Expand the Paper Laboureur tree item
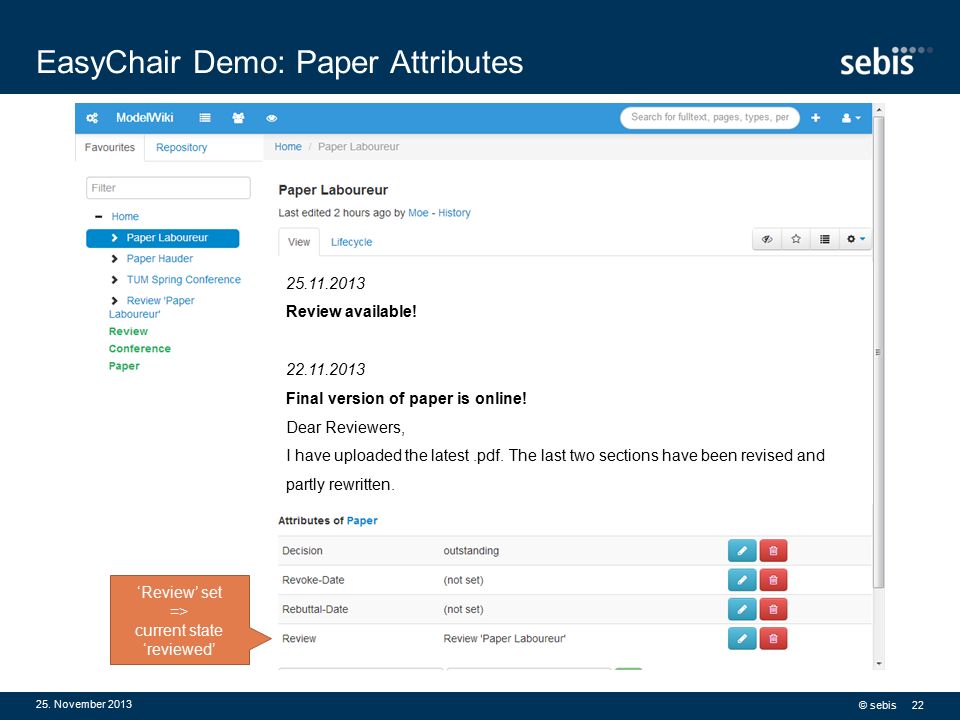This screenshot has width=960, height=720. pyautogui.click(x=114, y=238)
